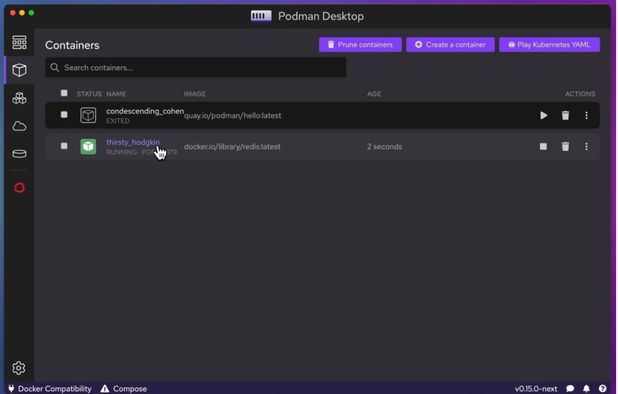618x394 pixels.
Task: Open Settings gear in sidebar
Action: pos(19,368)
